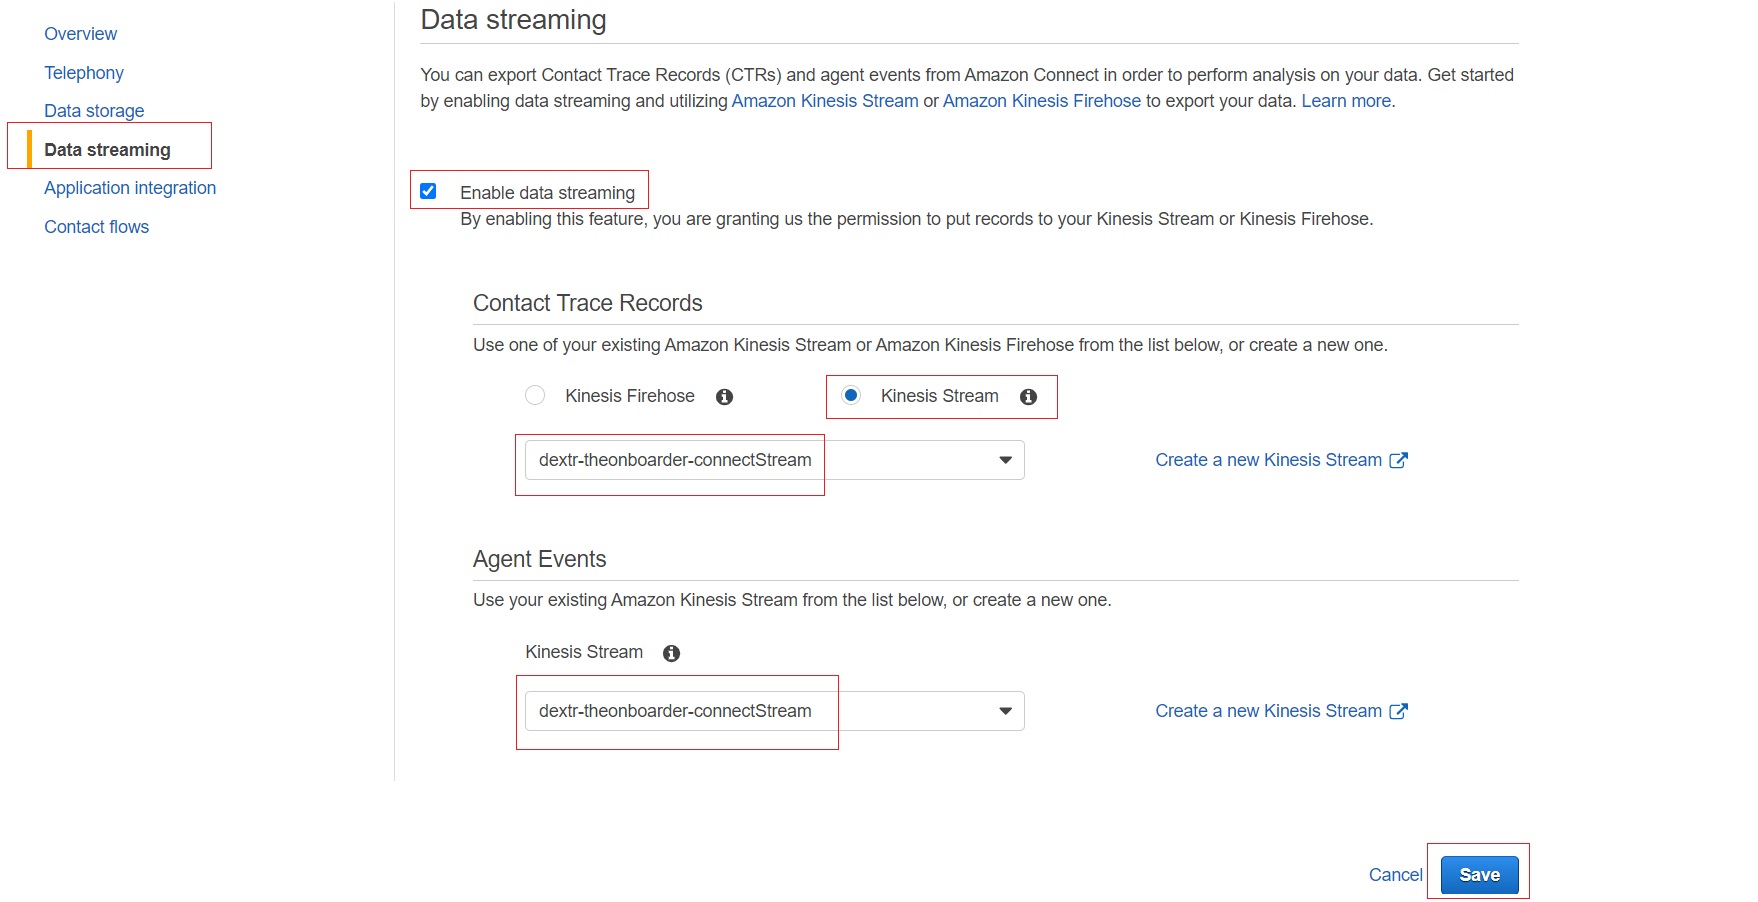Navigate to Contact flows
This screenshot has height=902, width=1758.
point(97,227)
